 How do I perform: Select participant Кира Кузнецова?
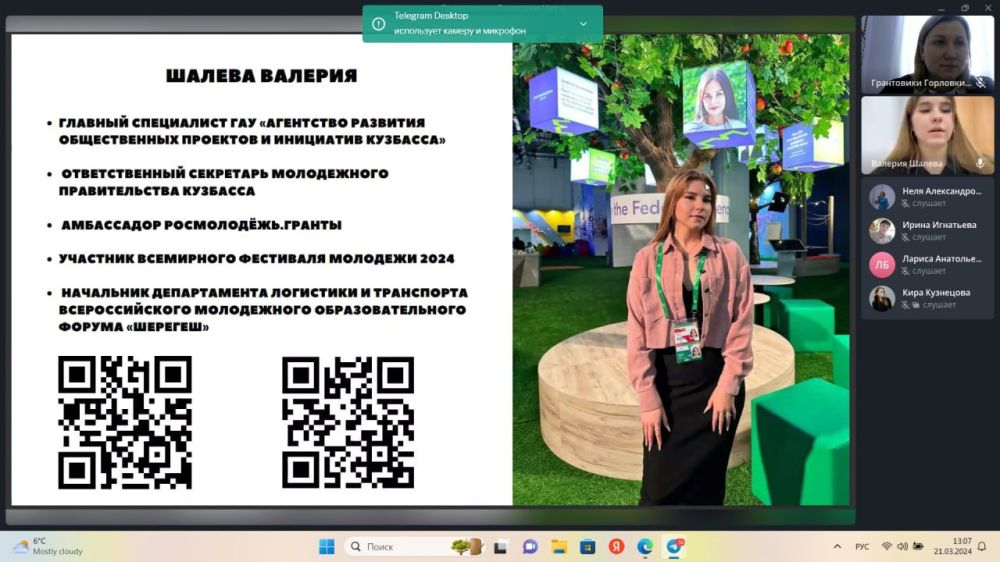pyautogui.click(x=927, y=298)
